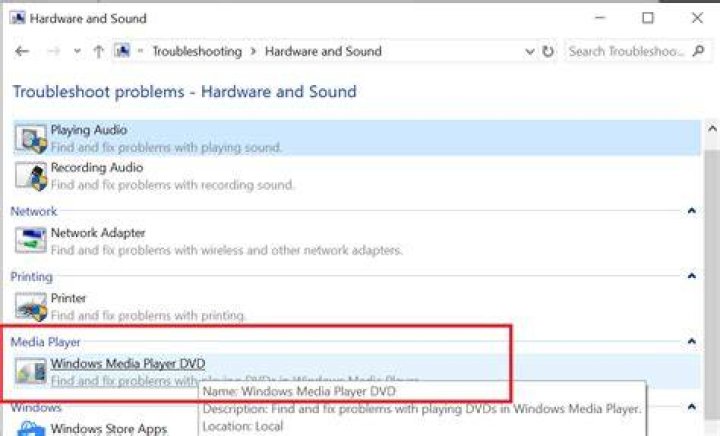
Task: Maximize the Hardware and Sound window
Action: coord(648,18)
